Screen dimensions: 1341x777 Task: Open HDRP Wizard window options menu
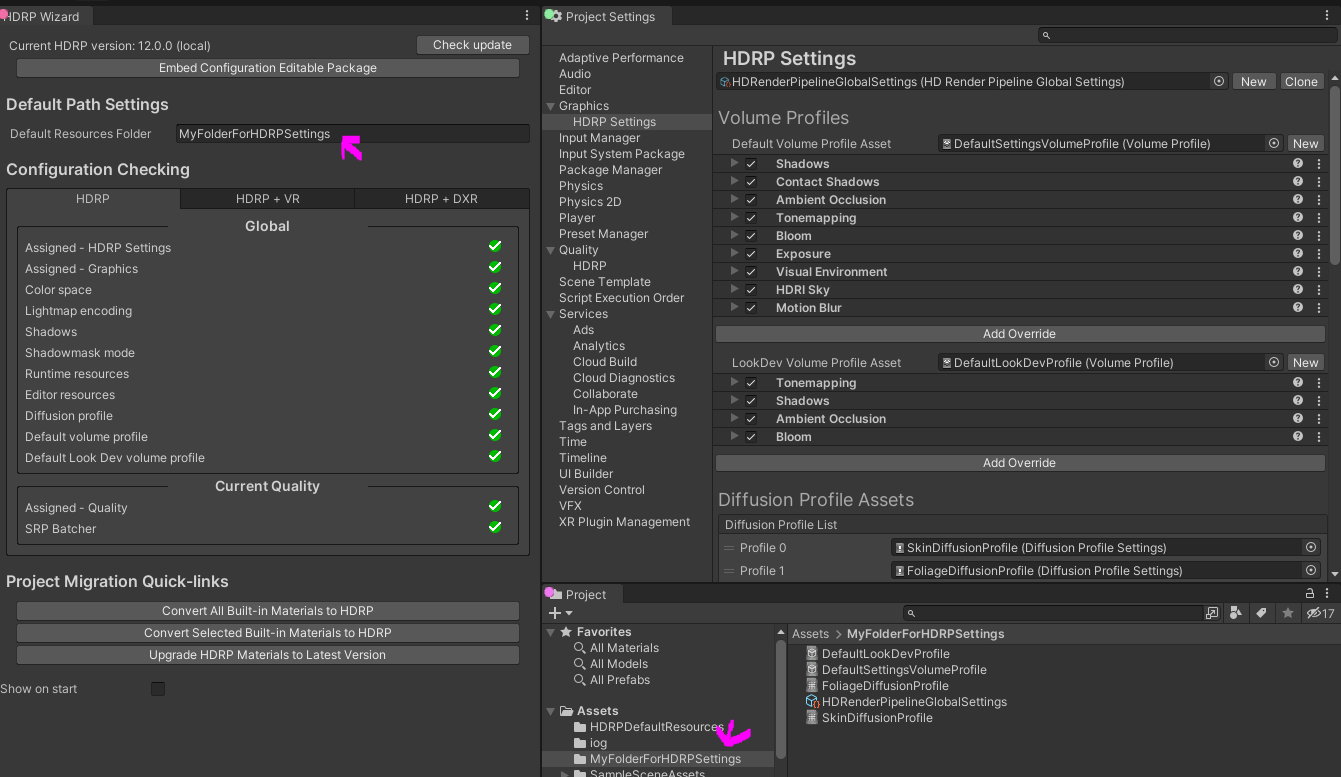point(527,16)
